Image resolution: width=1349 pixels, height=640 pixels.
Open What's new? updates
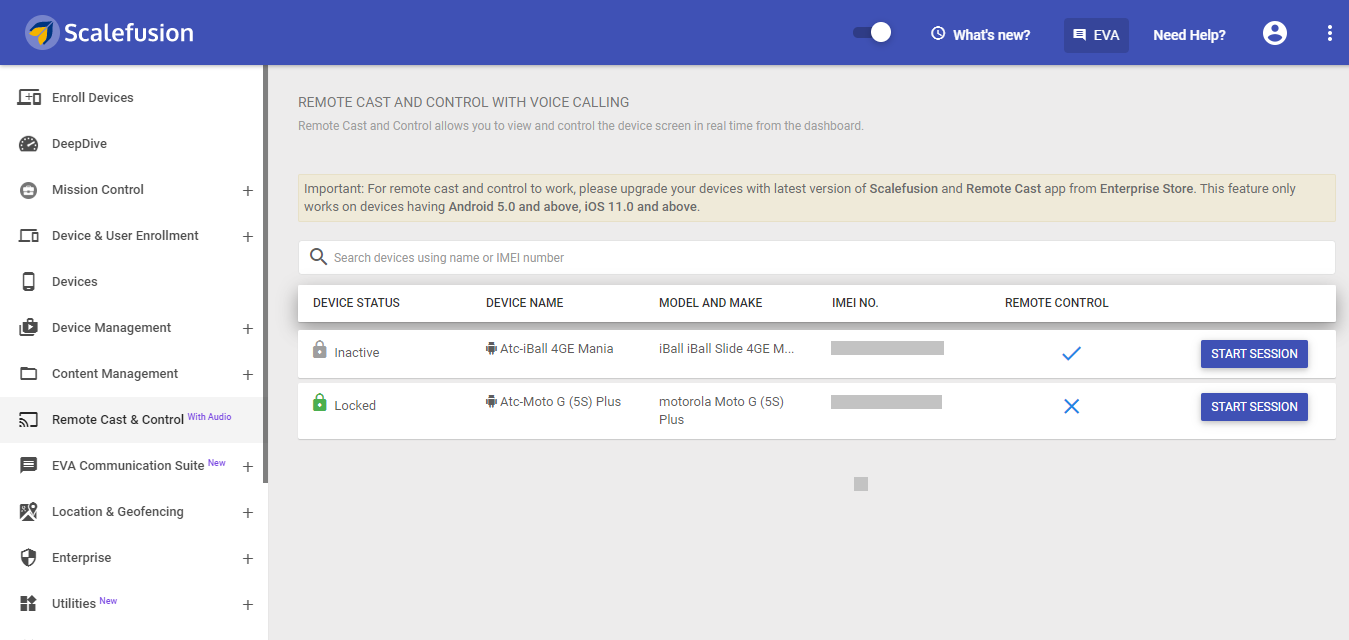coord(980,34)
